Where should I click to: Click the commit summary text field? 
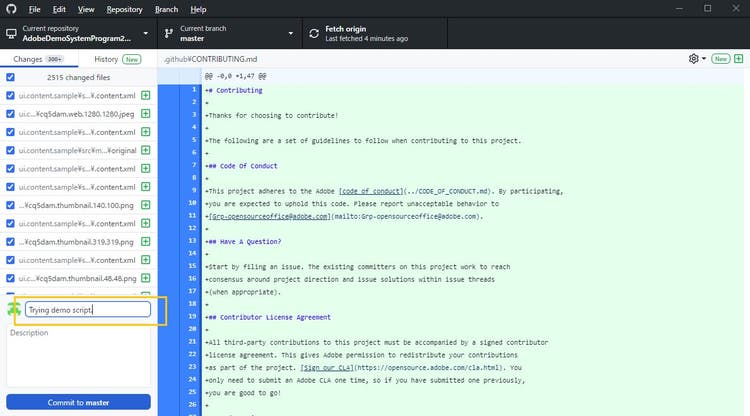[x=88, y=310]
